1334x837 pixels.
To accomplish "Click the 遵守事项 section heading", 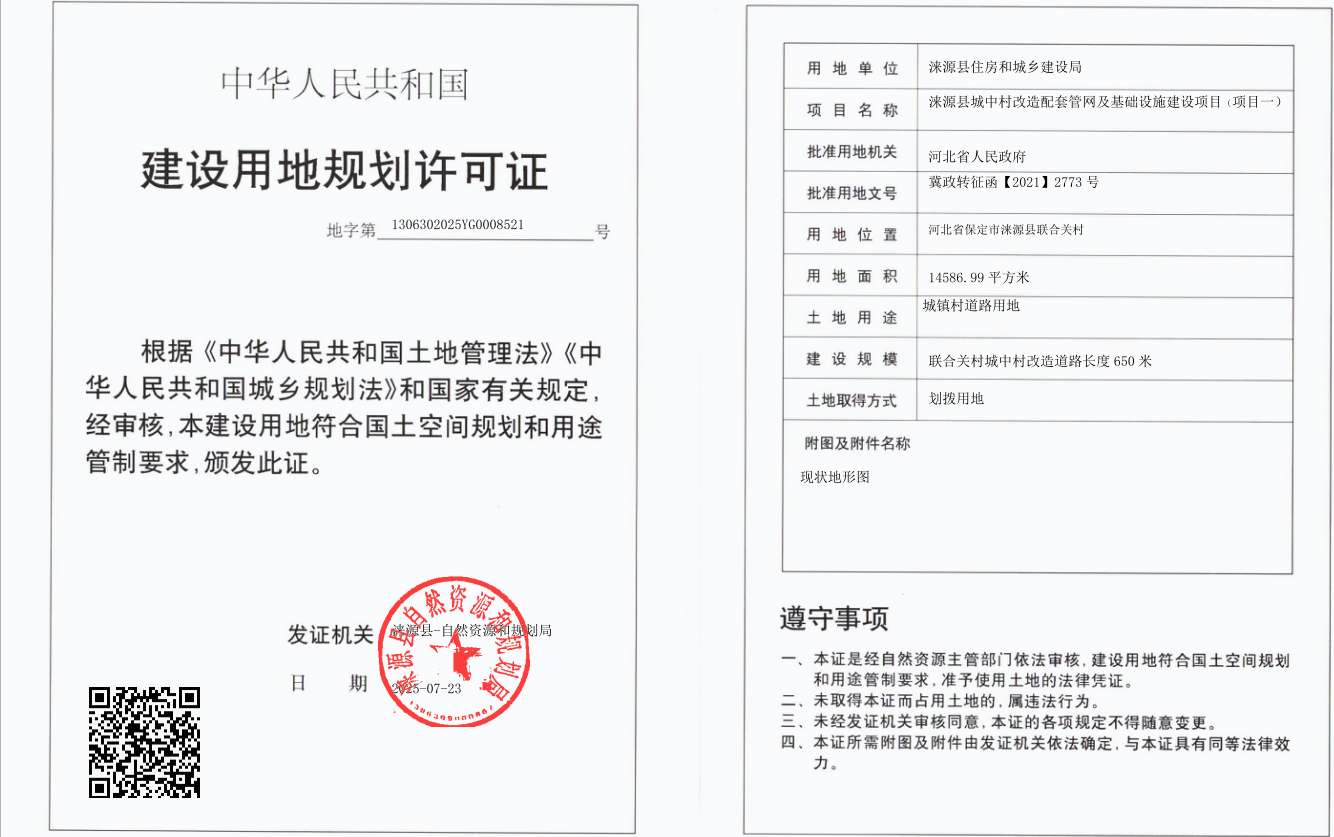I will click(x=834, y=618).
